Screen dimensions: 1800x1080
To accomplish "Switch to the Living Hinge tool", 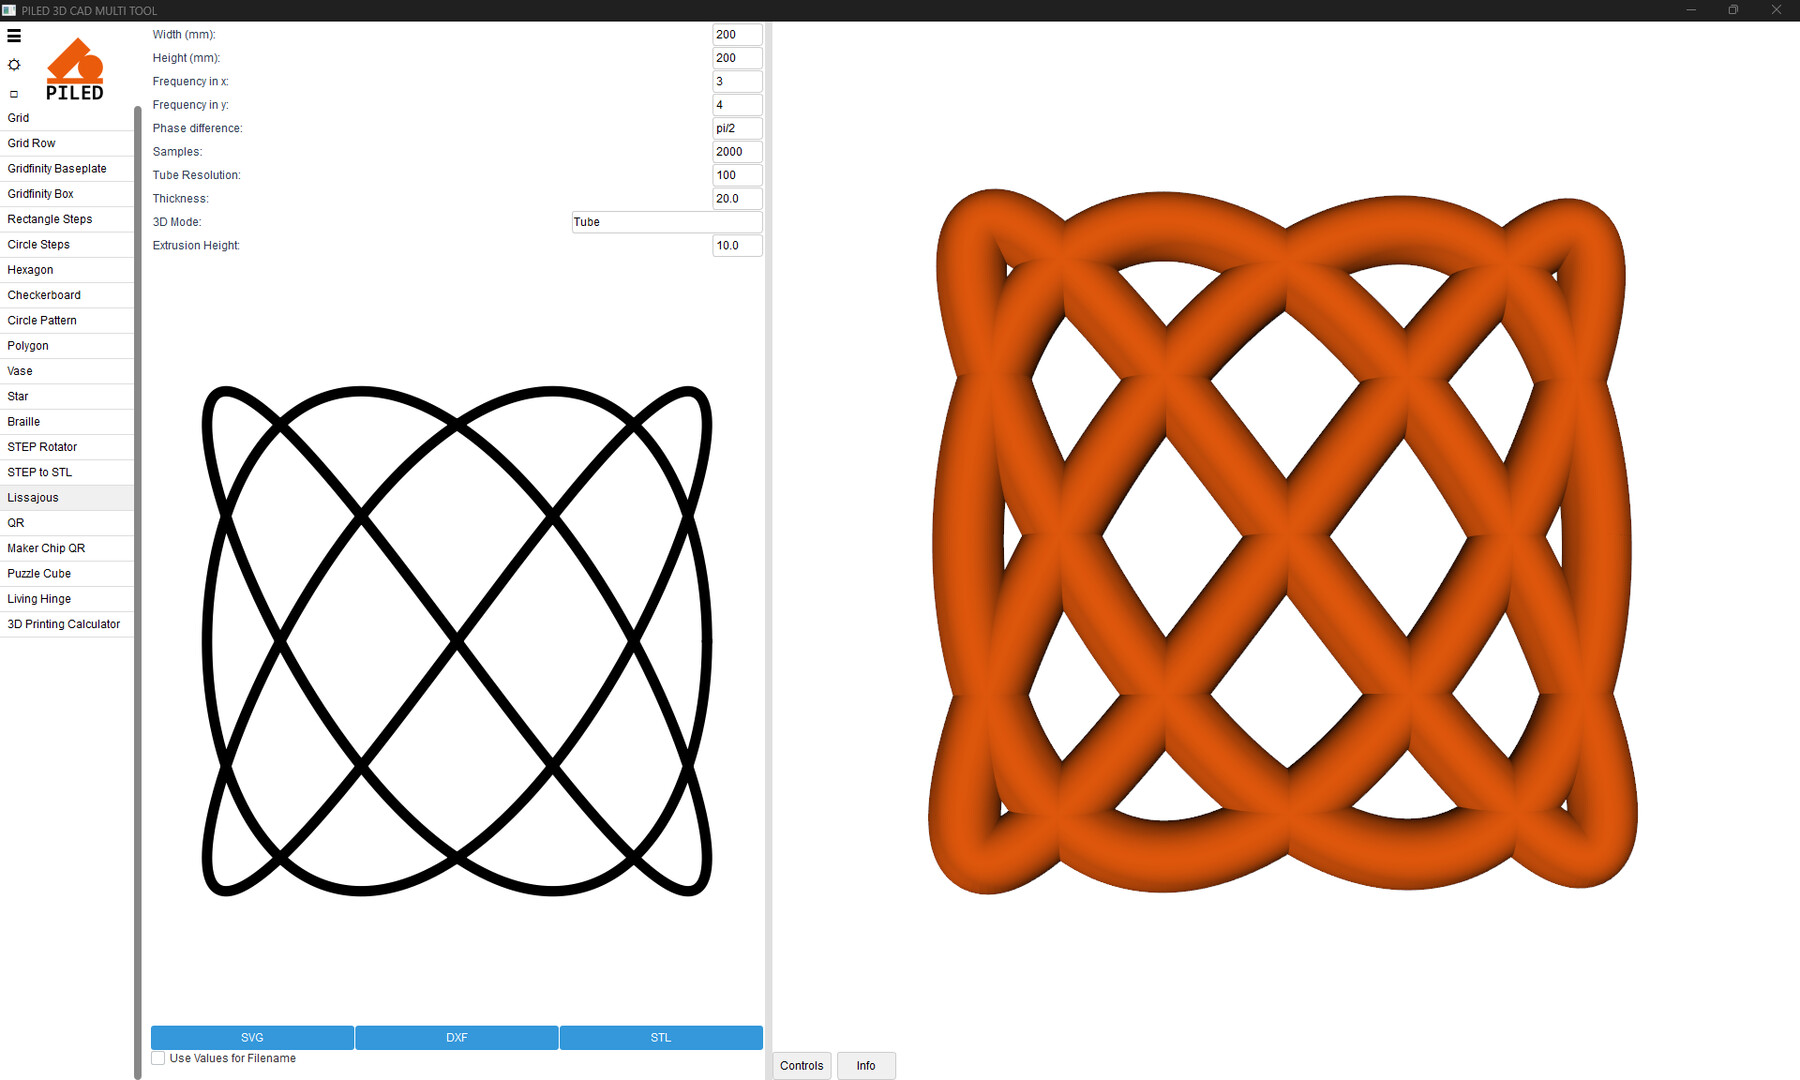I will pyautogui.click(x=39, y=599).
